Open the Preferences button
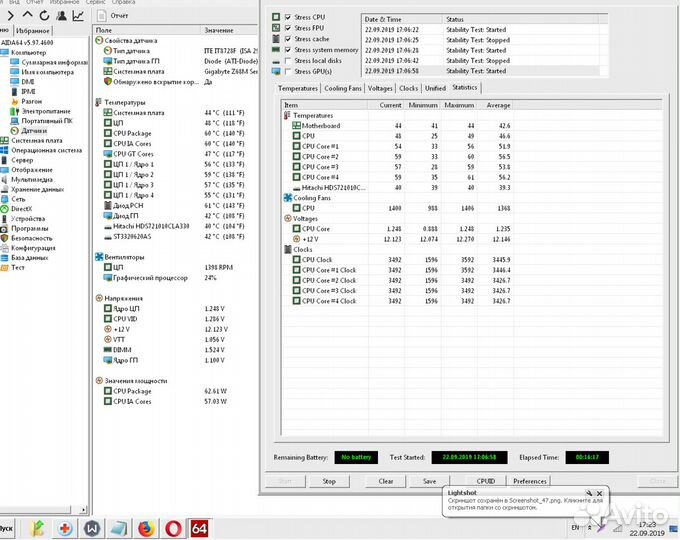The width and height of the screenshot is (680, 540). (530, 481)
